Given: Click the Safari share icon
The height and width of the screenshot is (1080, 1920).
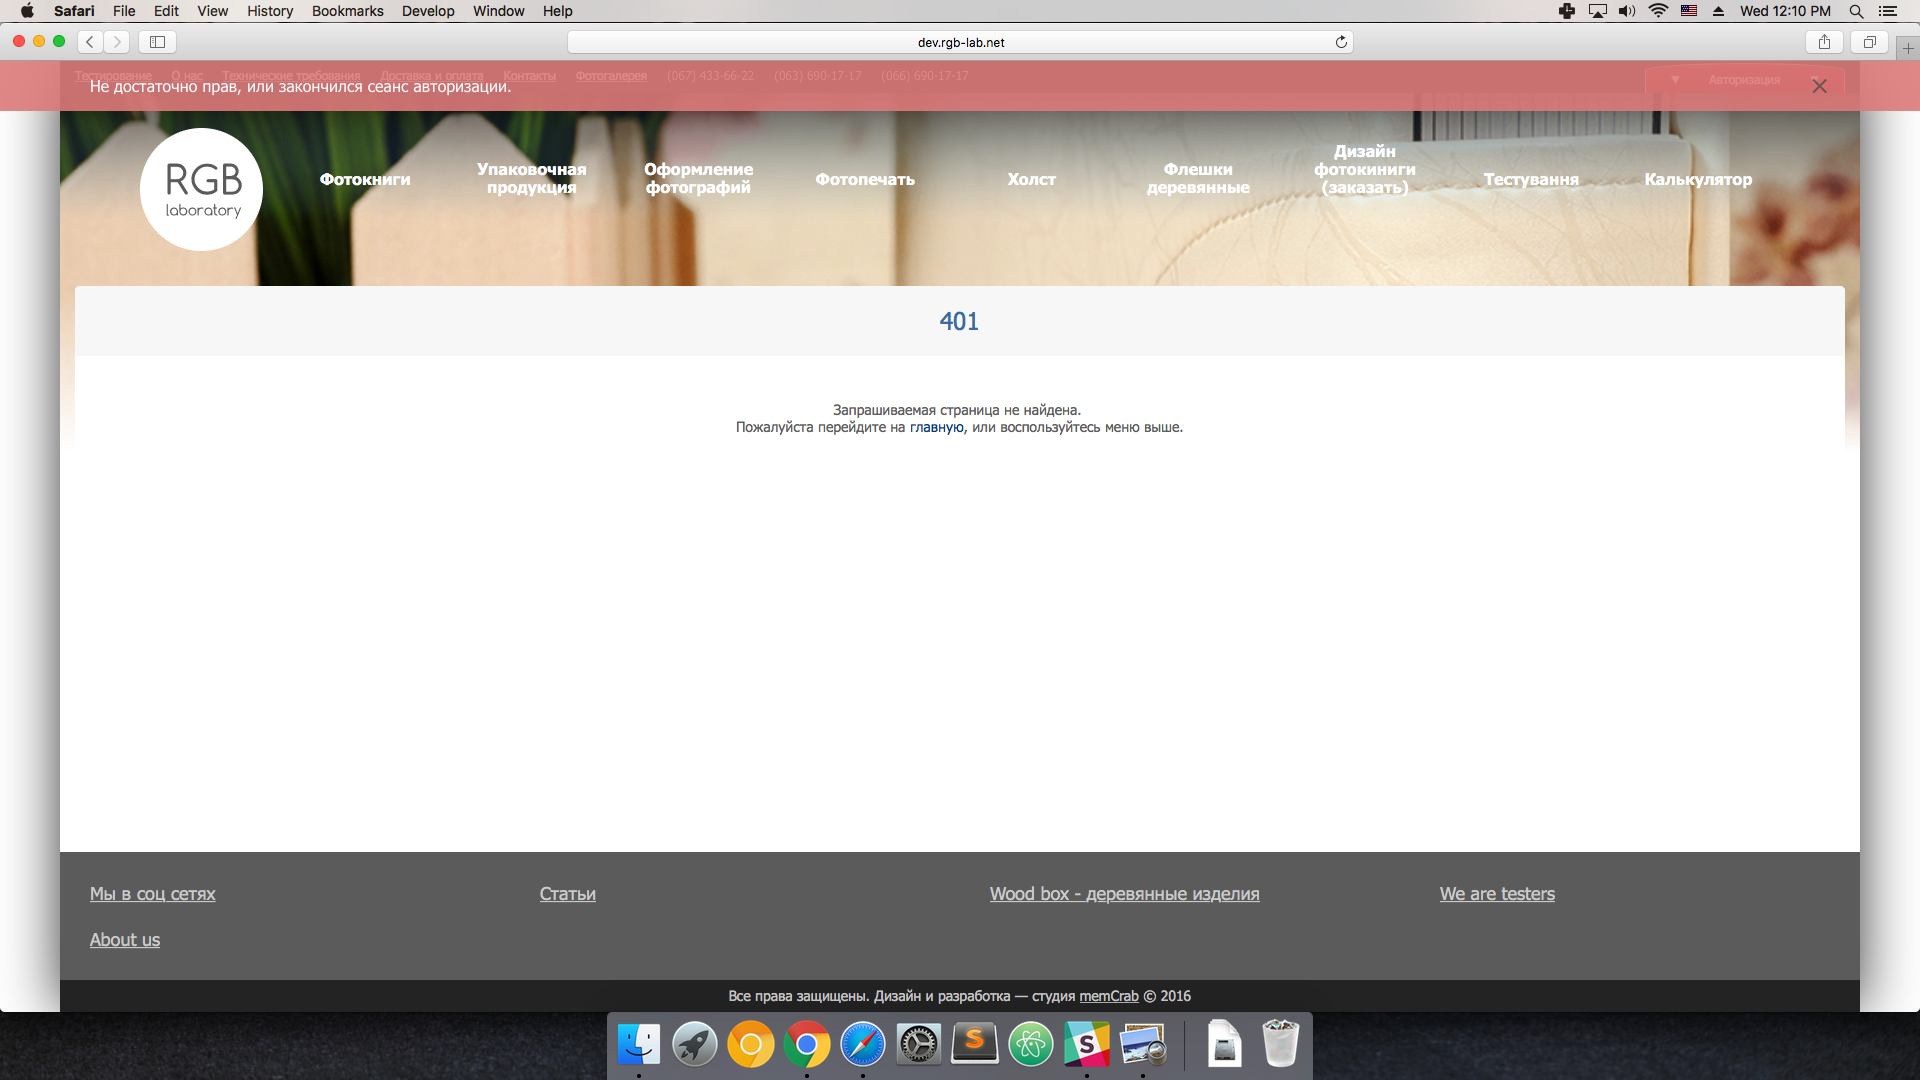Looking at the screenshot, I should [x=1824, y=42].
